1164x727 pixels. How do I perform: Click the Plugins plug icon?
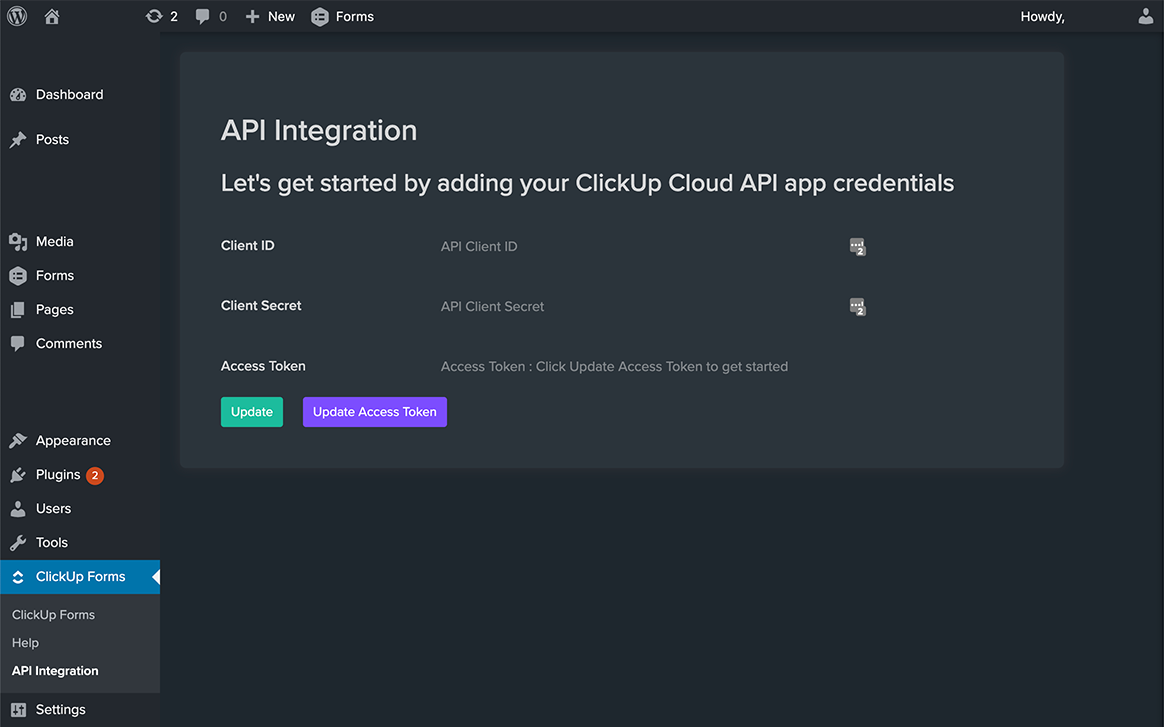pyautogui.click(x=18, y=475)
